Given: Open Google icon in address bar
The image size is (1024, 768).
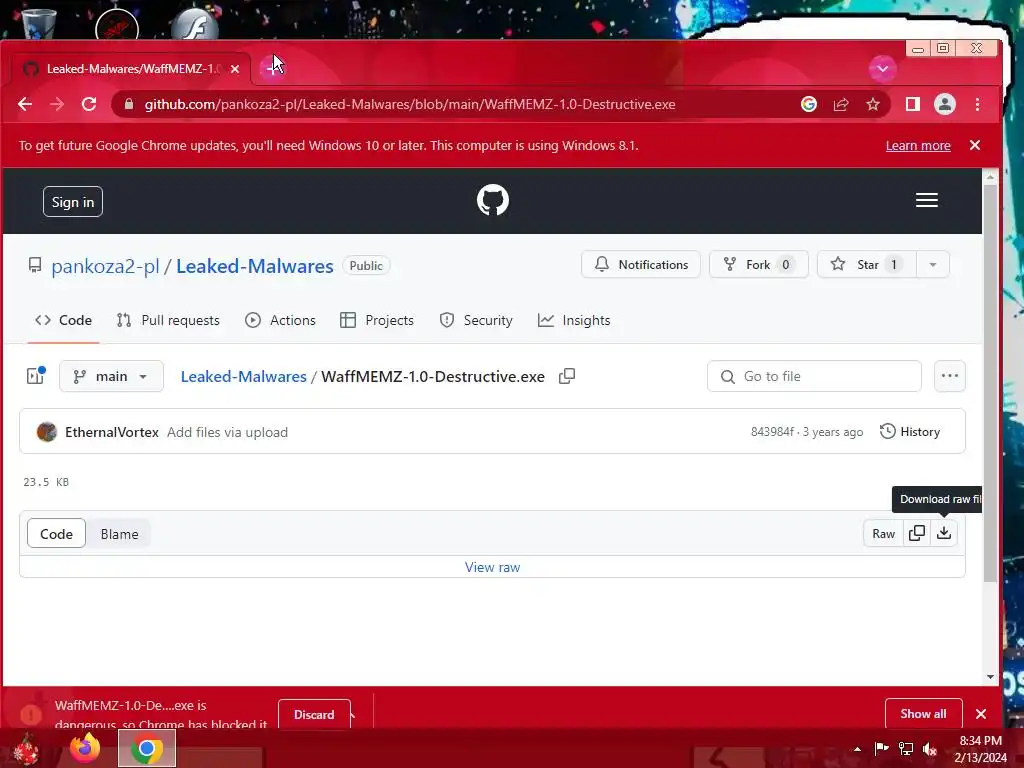Looking at the screenshot, I should tap(808, 104).
